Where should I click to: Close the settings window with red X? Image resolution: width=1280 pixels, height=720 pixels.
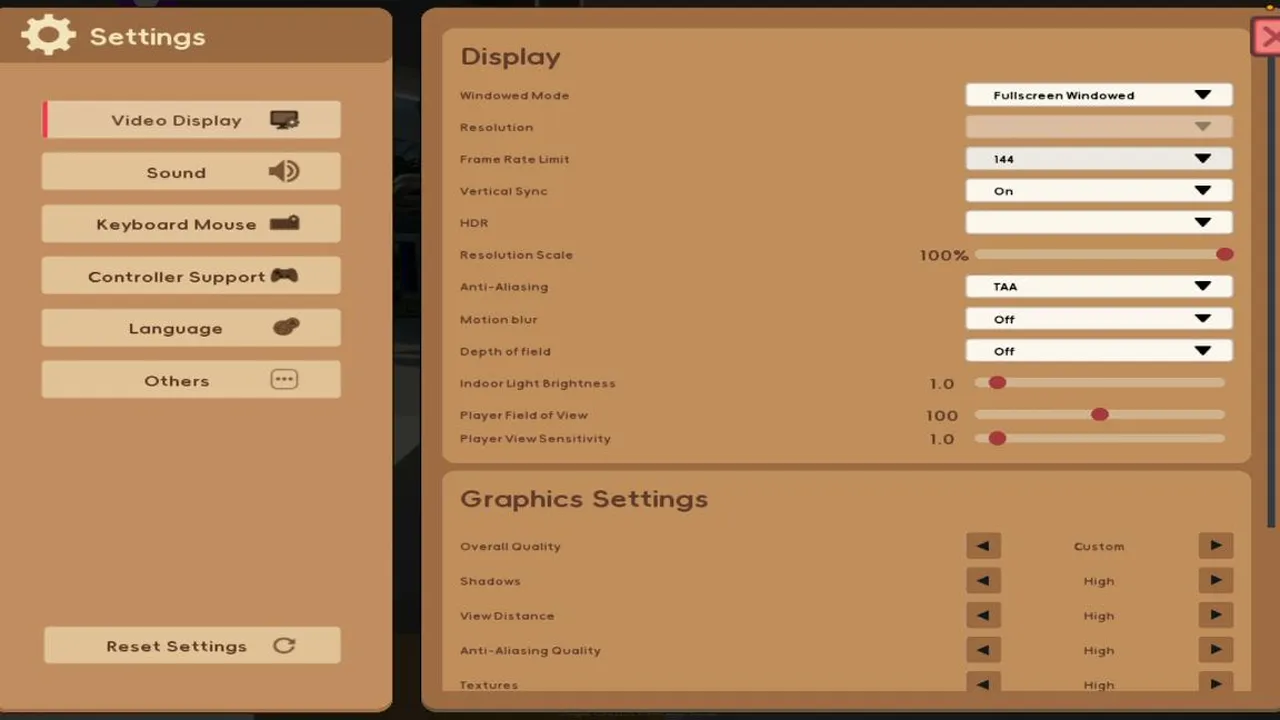point(1267,38)
